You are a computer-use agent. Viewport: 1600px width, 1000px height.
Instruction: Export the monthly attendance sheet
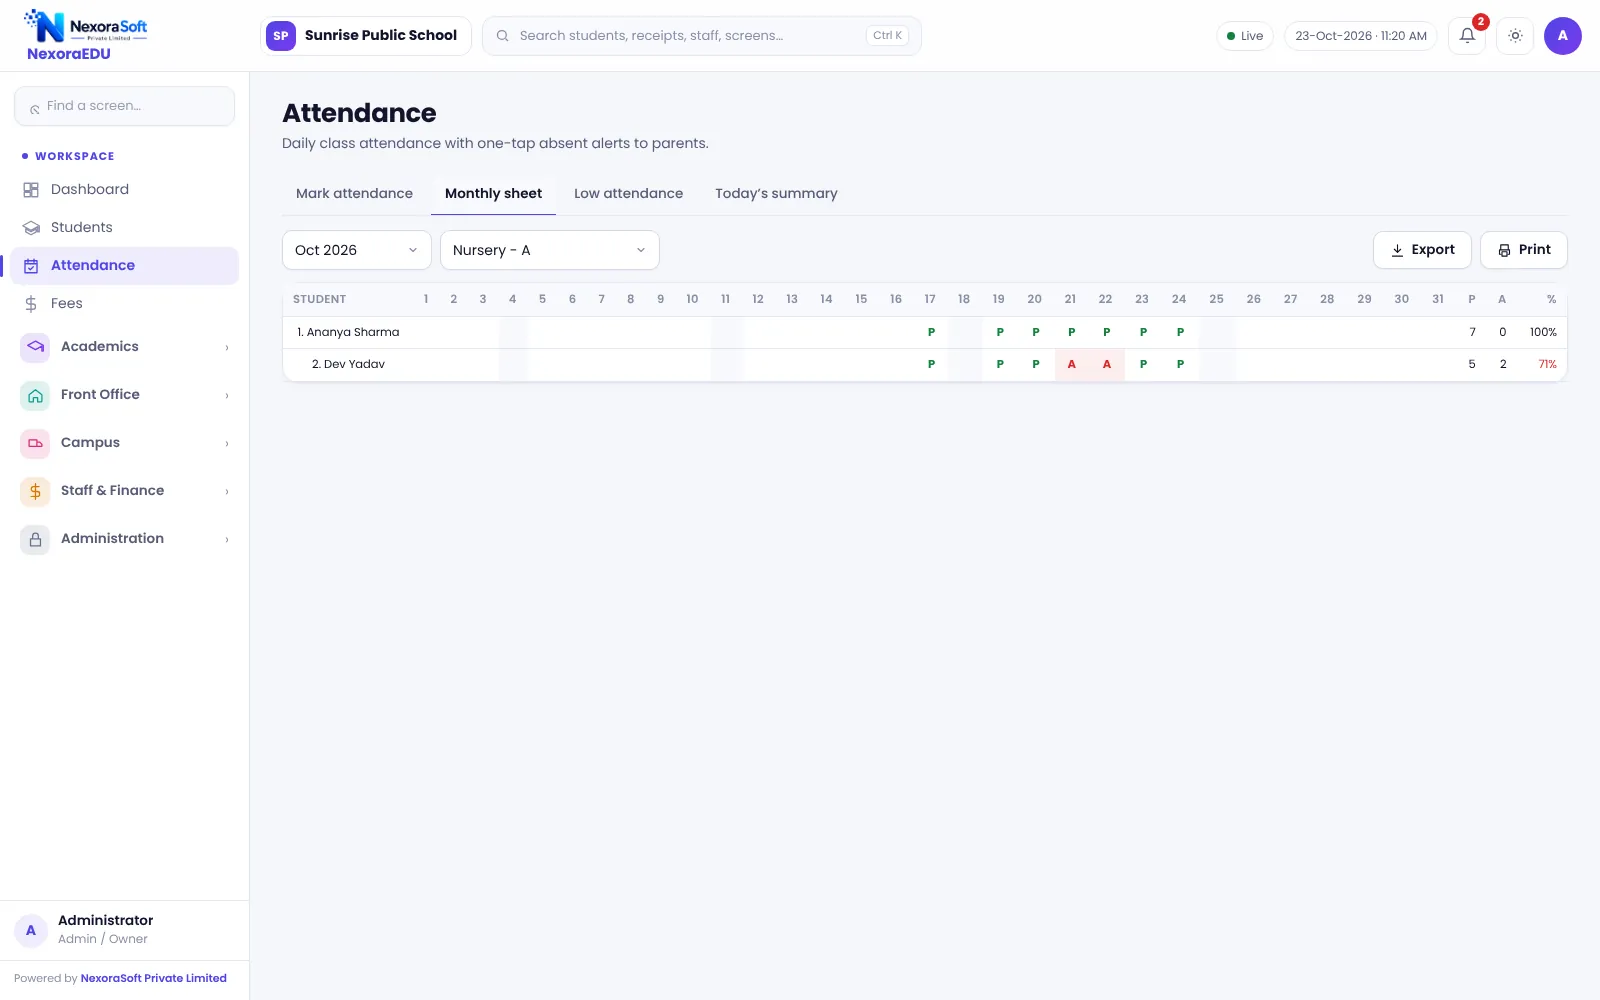tap(1422, 250)
